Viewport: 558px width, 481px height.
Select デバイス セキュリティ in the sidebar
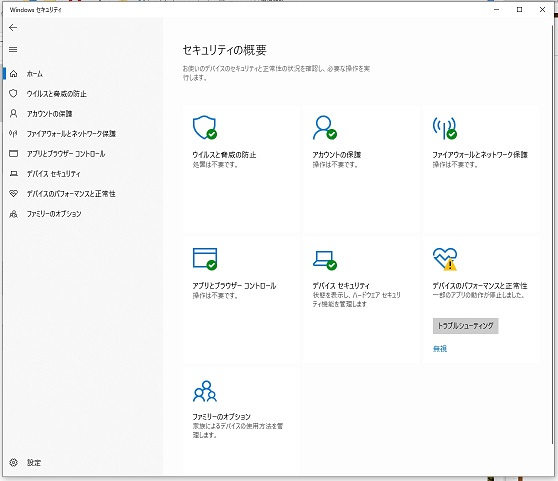point(53,174)
